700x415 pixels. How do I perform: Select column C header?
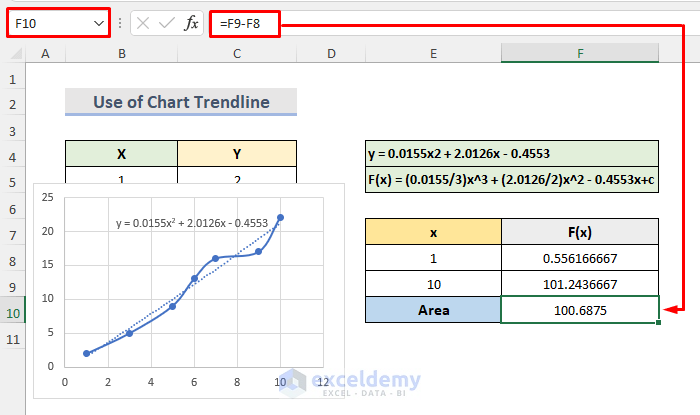237,54
